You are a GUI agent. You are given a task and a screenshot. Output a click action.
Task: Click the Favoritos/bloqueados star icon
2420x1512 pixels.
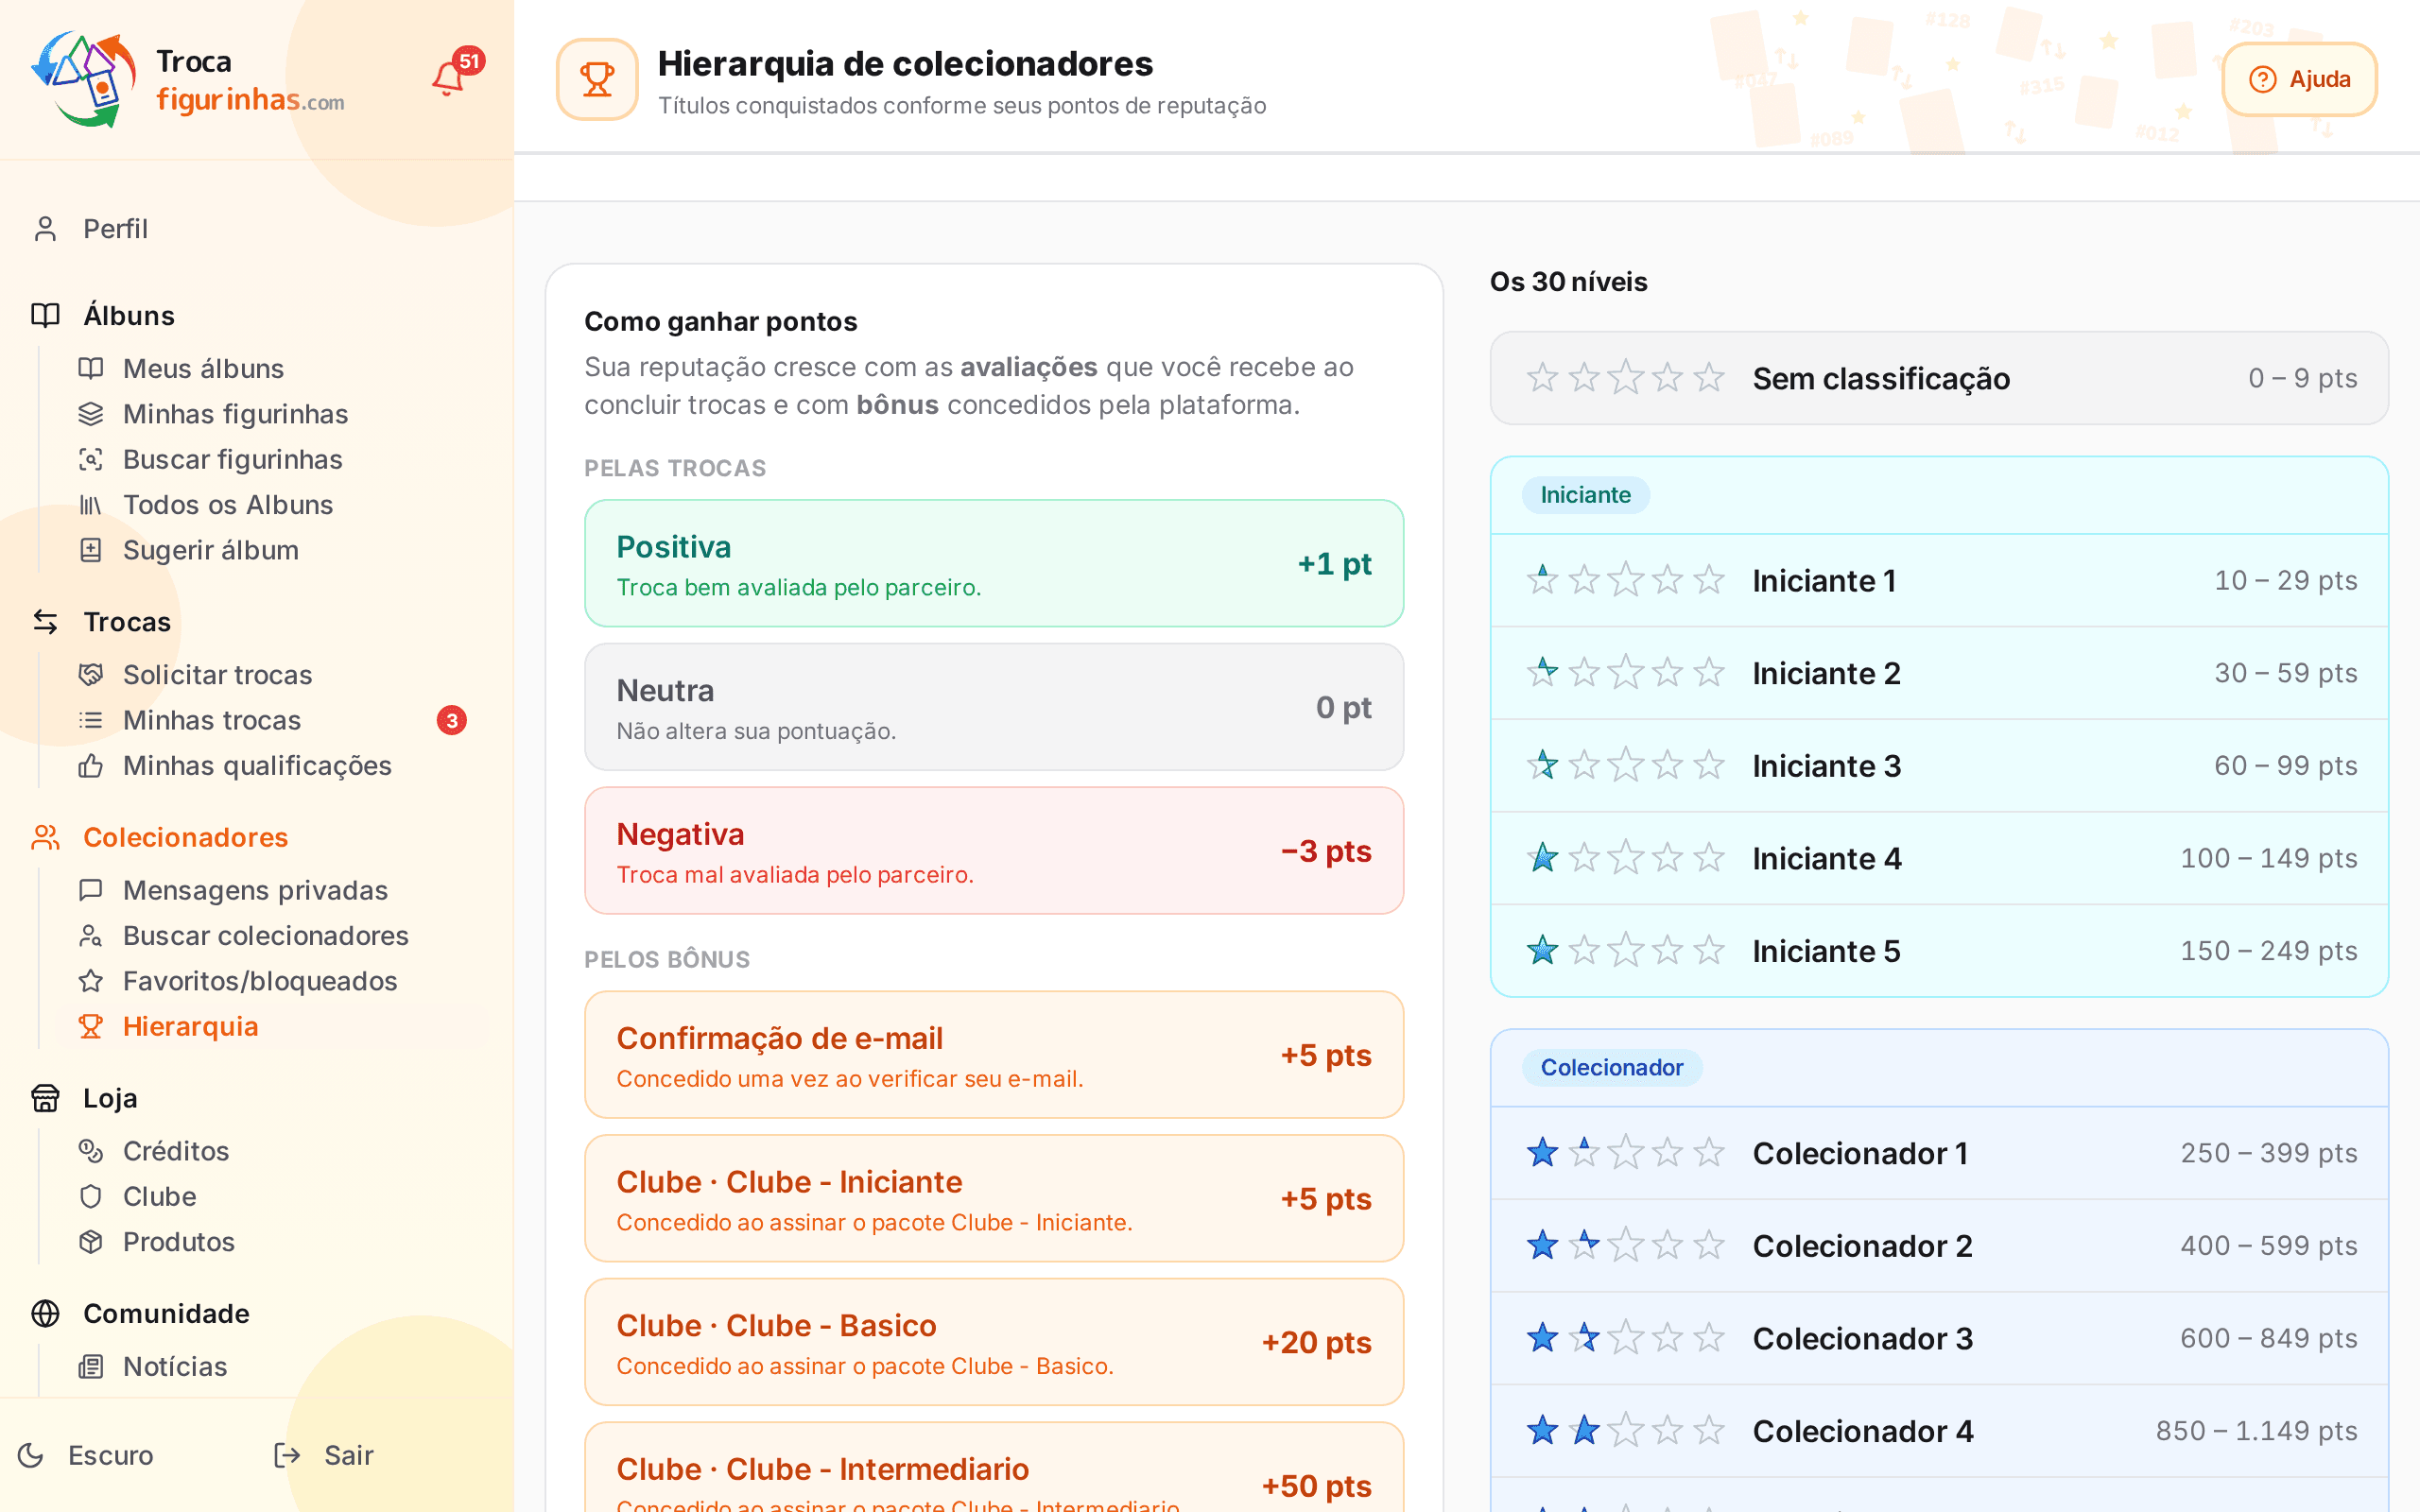coord(91,981)
